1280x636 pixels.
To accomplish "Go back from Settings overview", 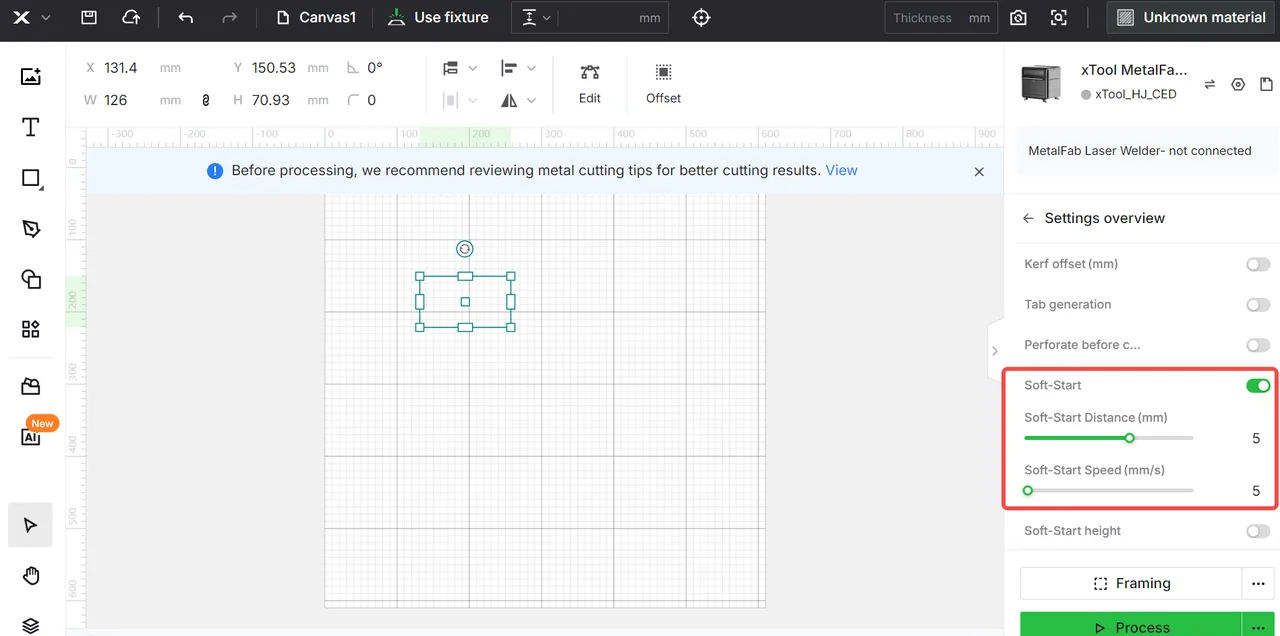I will click(1028, 218).
